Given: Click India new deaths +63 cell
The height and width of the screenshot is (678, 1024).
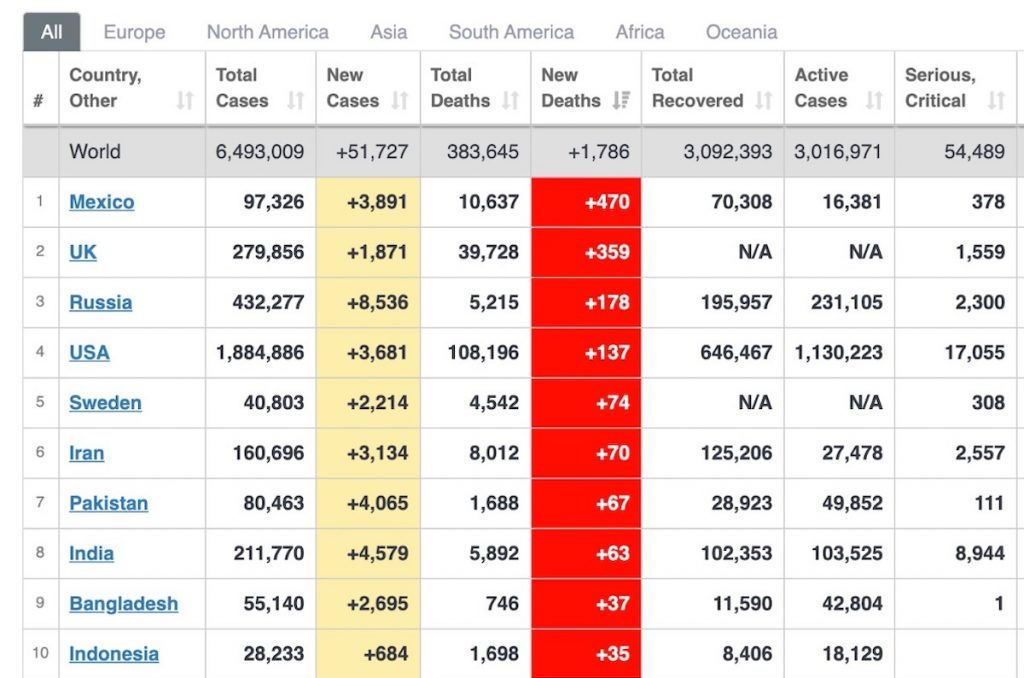Looking at the screenshot, I should [x=586, y=554].
